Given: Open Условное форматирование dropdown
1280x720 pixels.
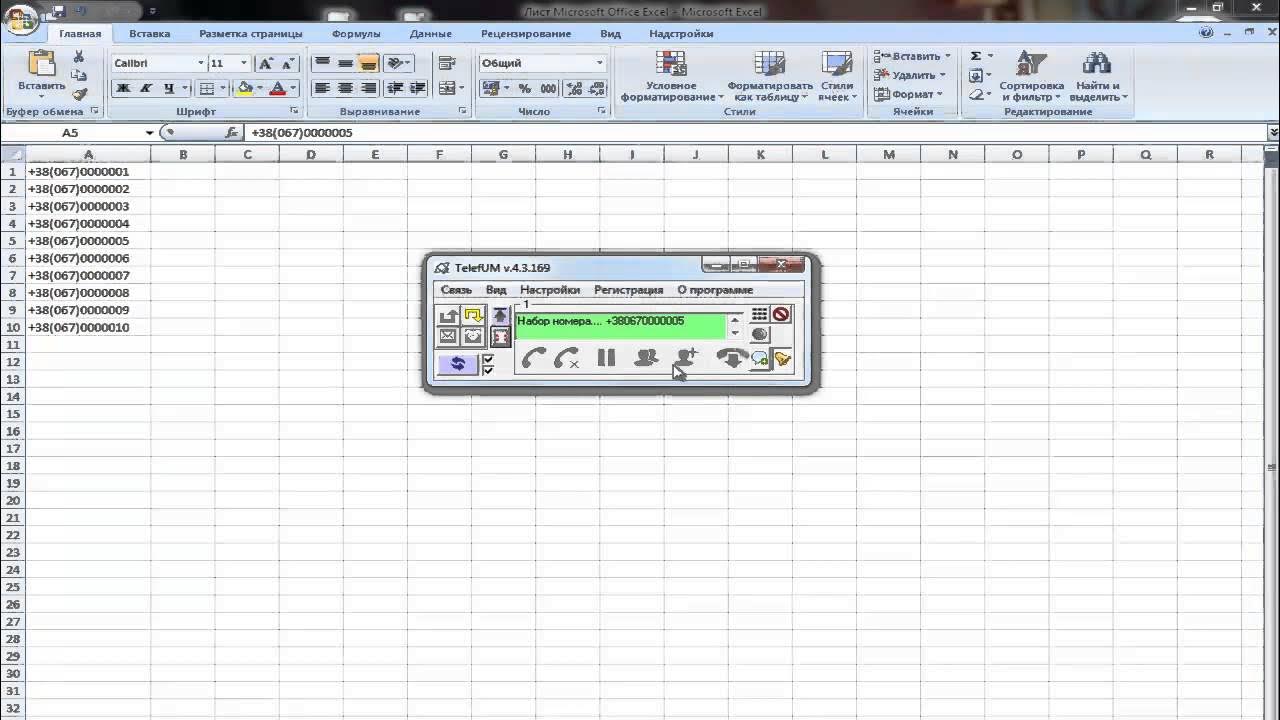Looking at the screenshot, I should coord(672,77).
